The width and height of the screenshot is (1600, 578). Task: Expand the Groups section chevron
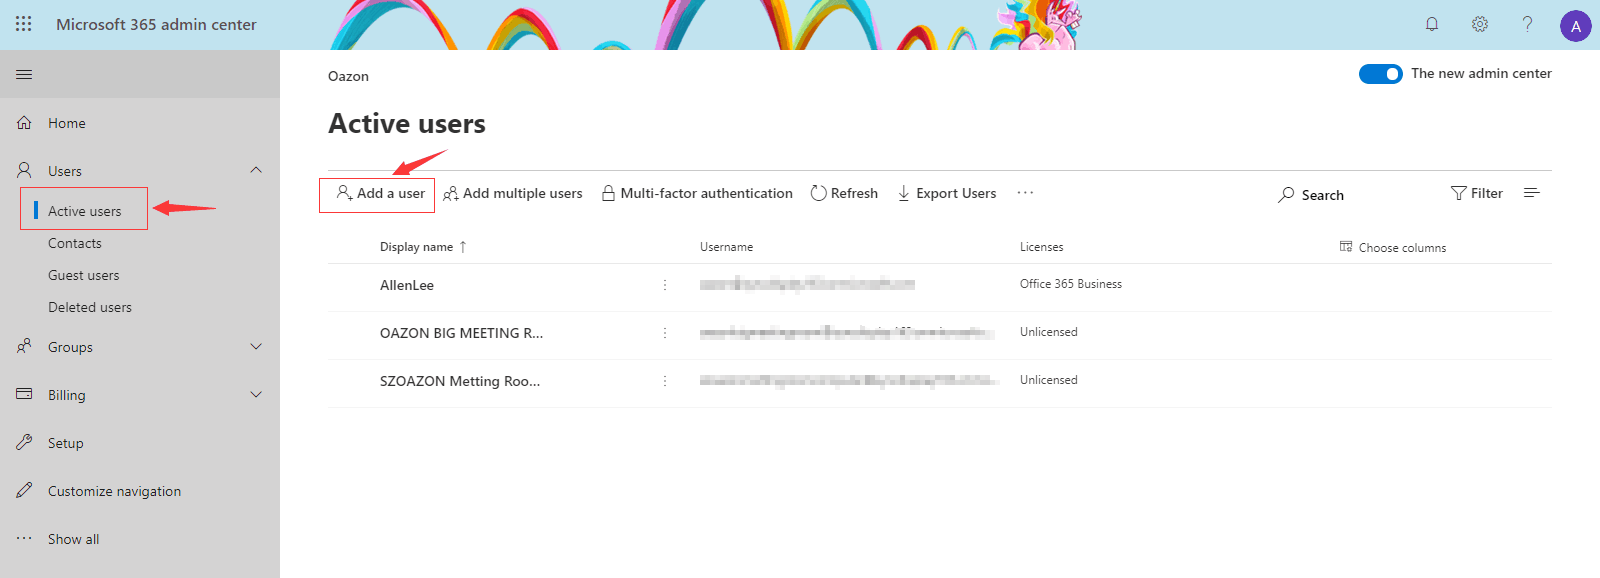click(x=256, y=346)
